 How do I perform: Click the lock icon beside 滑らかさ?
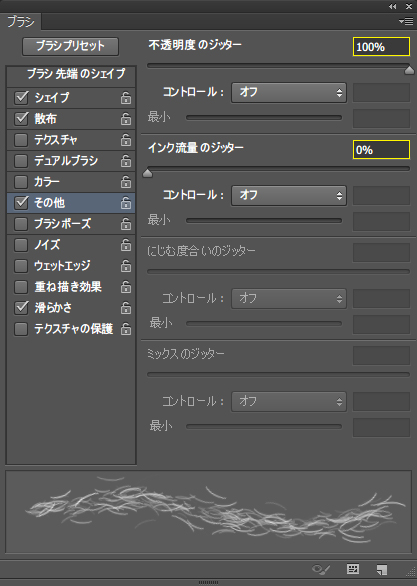pyautogui.click(x=126, y=308)
